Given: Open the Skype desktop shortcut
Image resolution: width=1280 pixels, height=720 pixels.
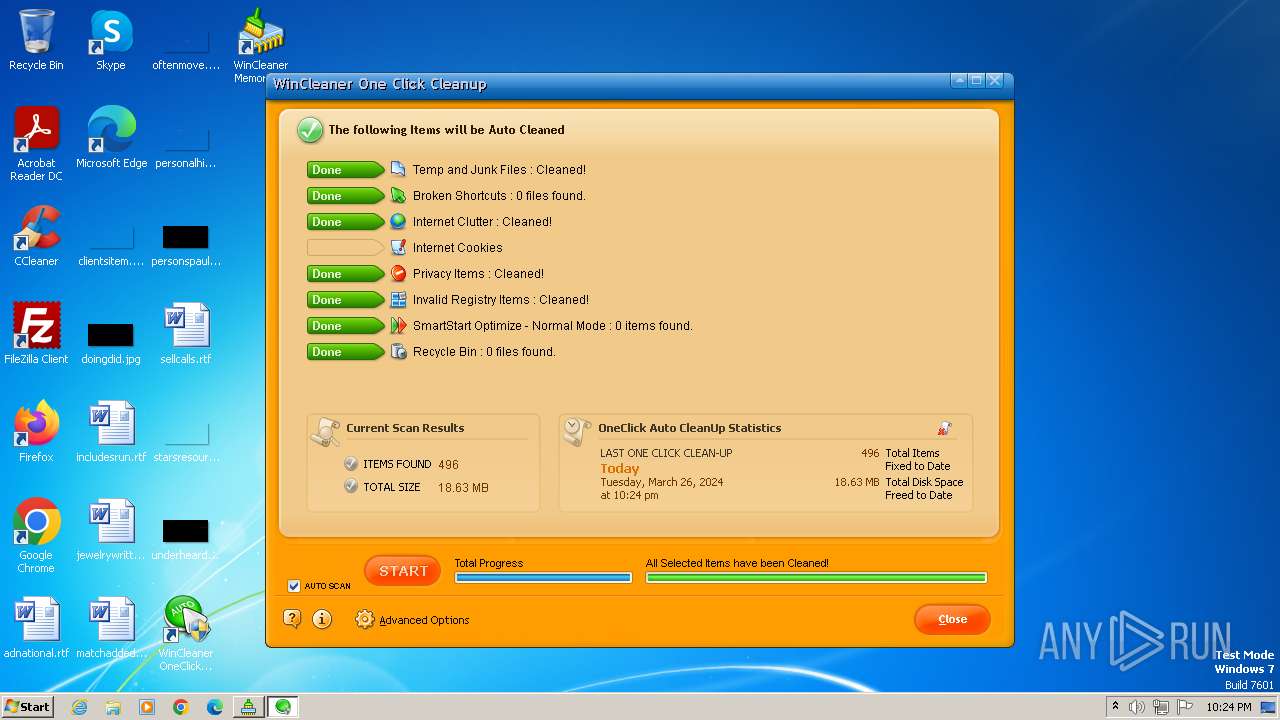Looking at the screenshot, I should (x=110, y=40).
